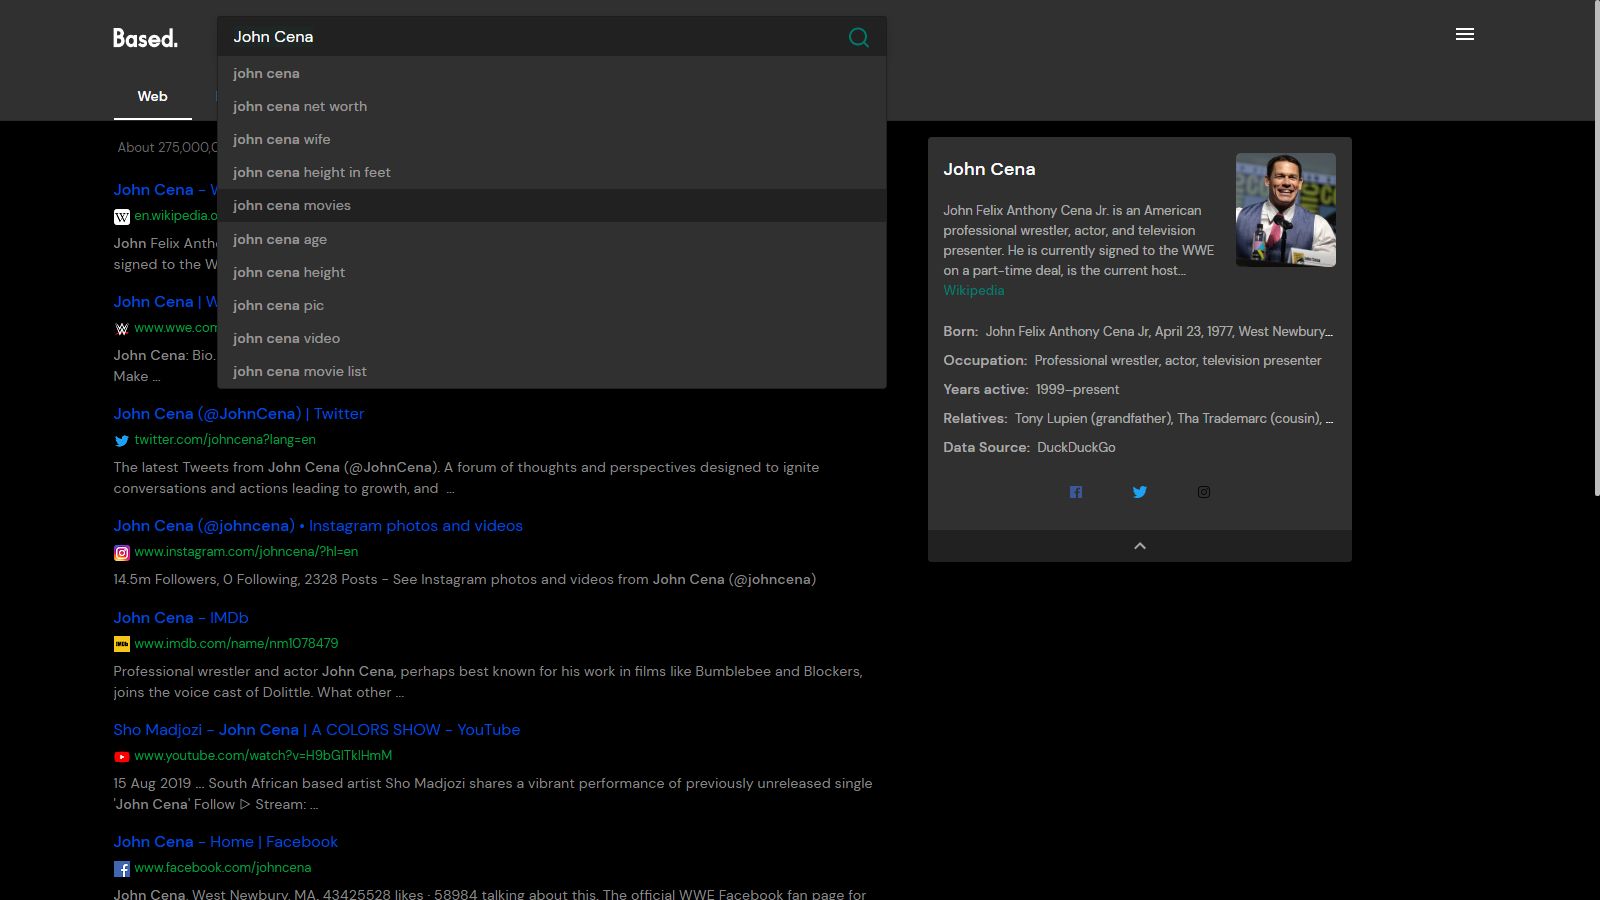Click the IMDb favicon beside imdb.com result
Screen dimensions: 1600x900
(122, 645)
